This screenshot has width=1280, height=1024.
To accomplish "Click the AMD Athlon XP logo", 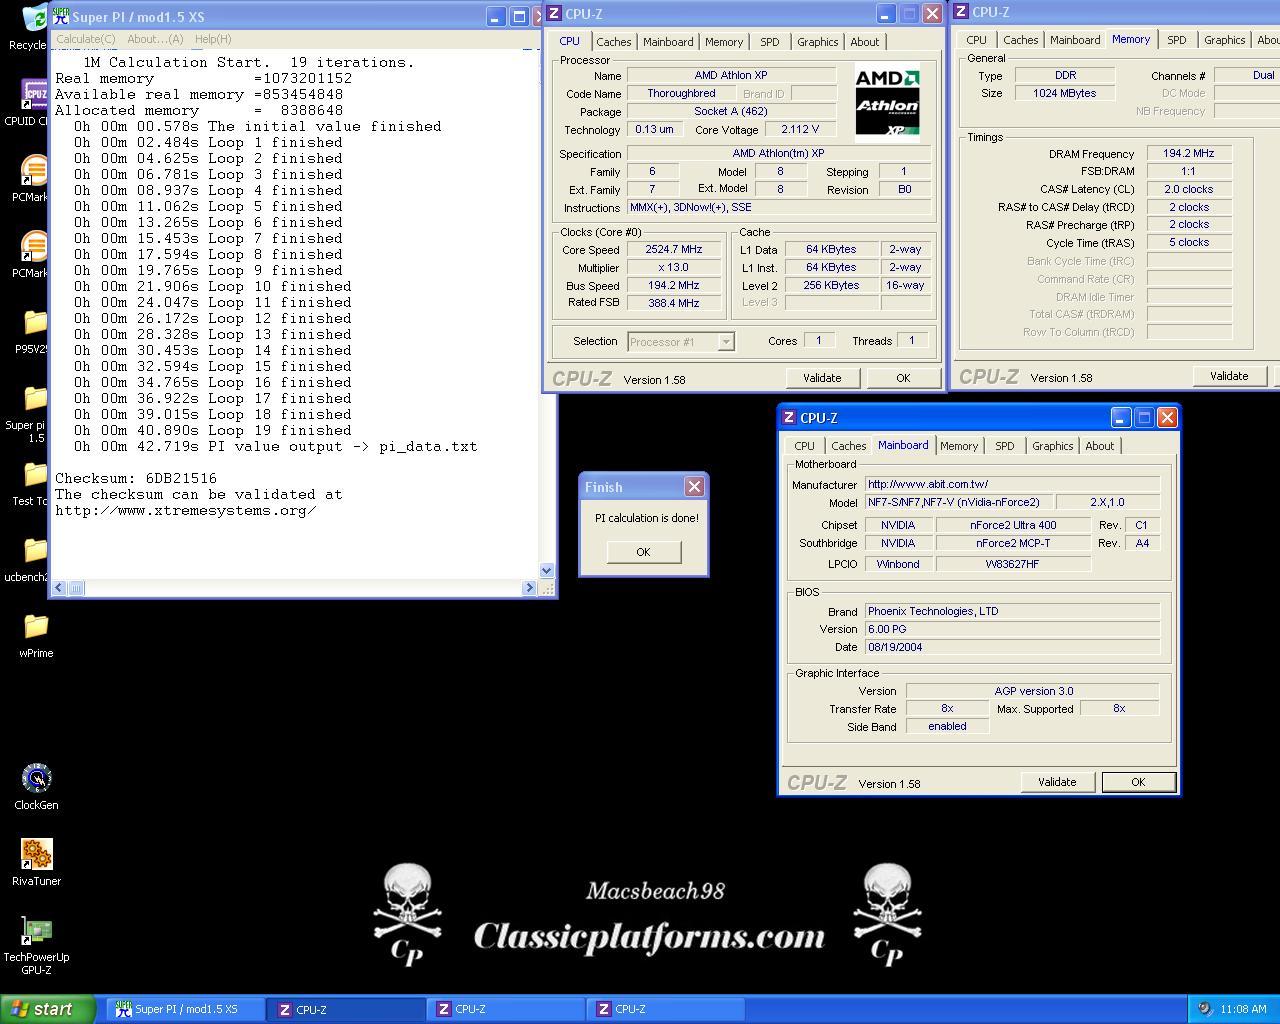I will 887,102.
